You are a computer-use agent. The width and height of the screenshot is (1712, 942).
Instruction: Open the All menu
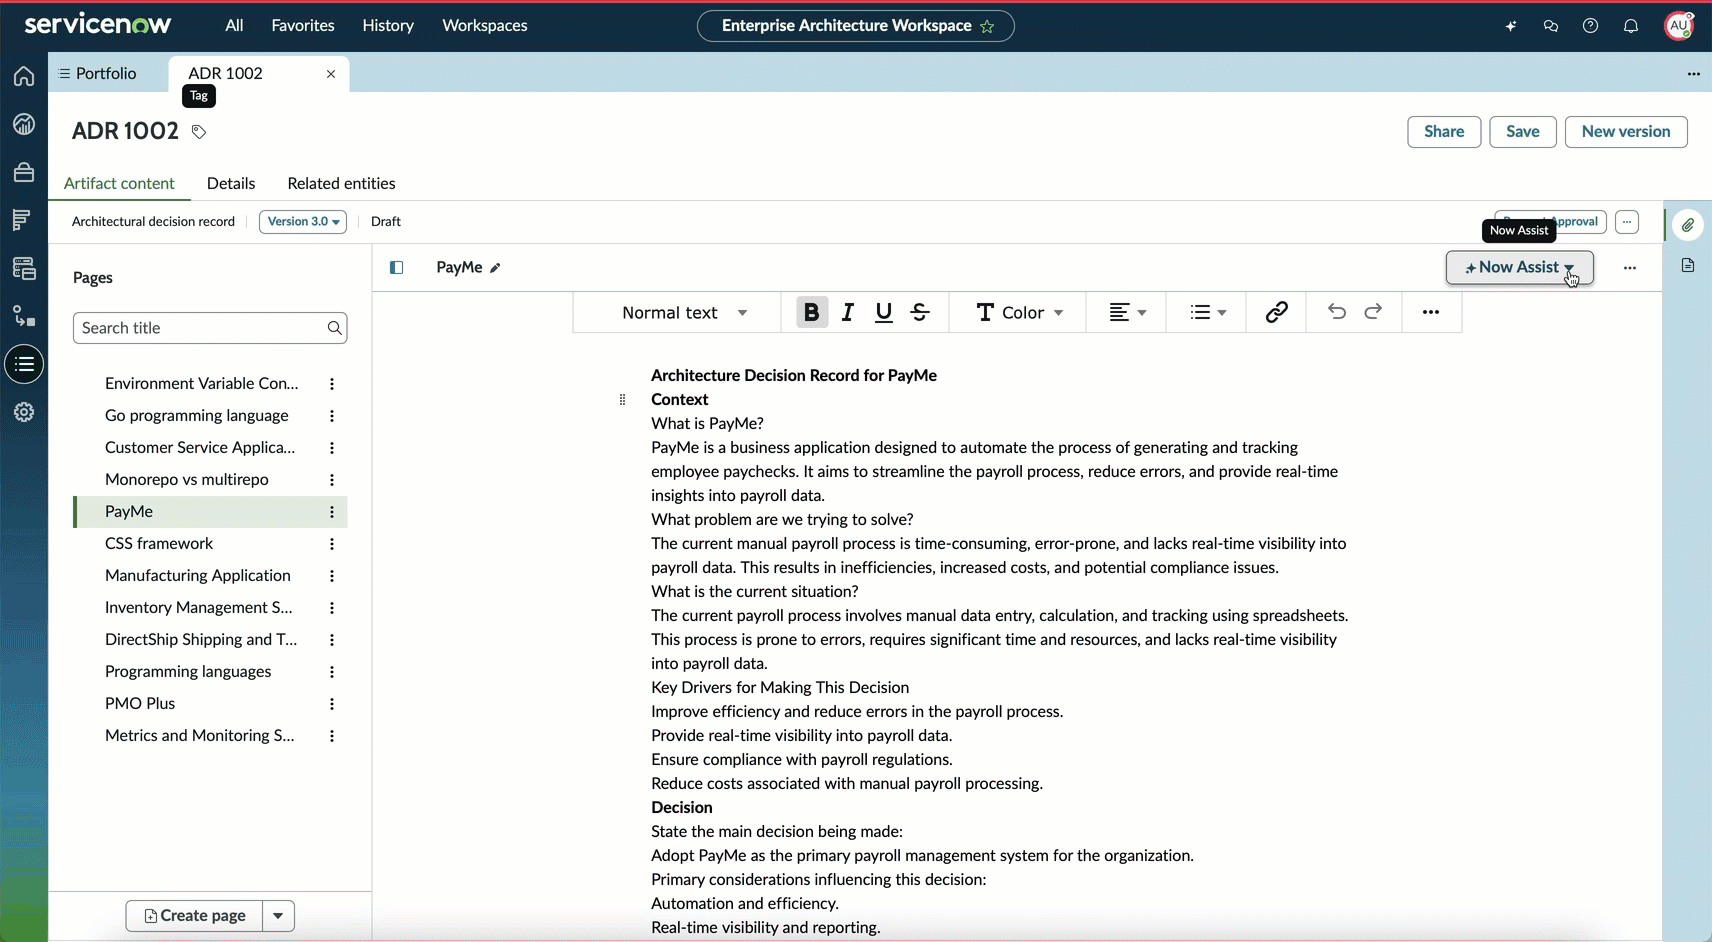[x=234, y=26]
